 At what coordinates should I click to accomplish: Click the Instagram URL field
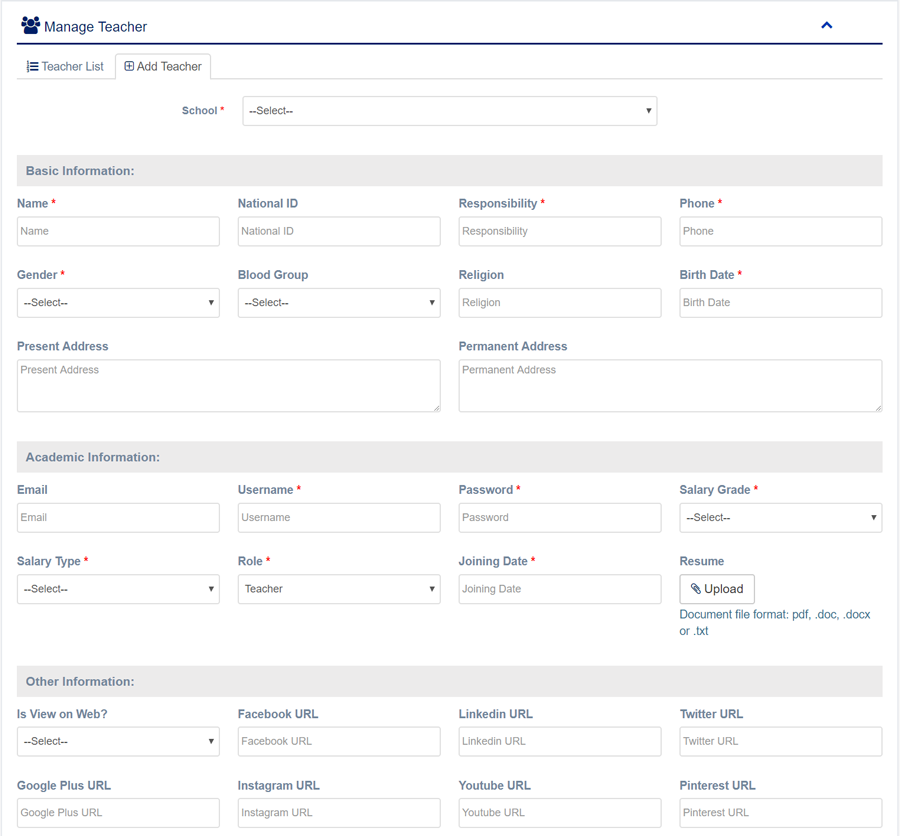pyautogui.click(x=339, y=813)
